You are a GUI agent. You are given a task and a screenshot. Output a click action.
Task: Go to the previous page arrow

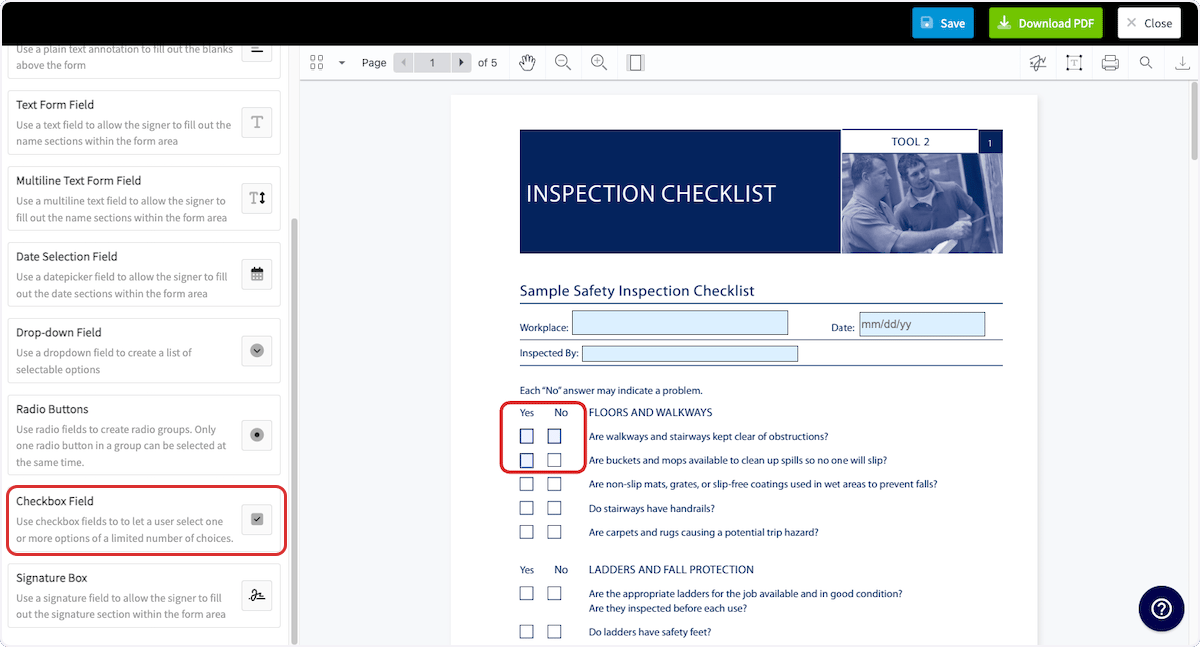(403, 63)
